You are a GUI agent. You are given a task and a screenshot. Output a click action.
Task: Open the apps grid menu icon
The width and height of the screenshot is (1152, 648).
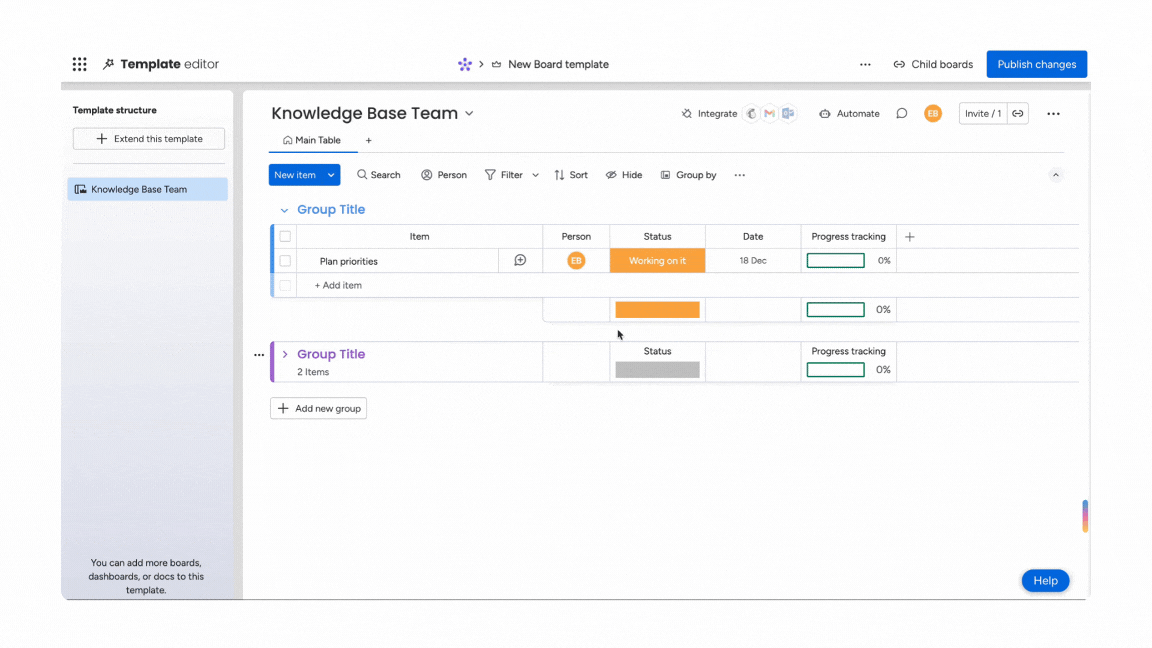[79, 64]
